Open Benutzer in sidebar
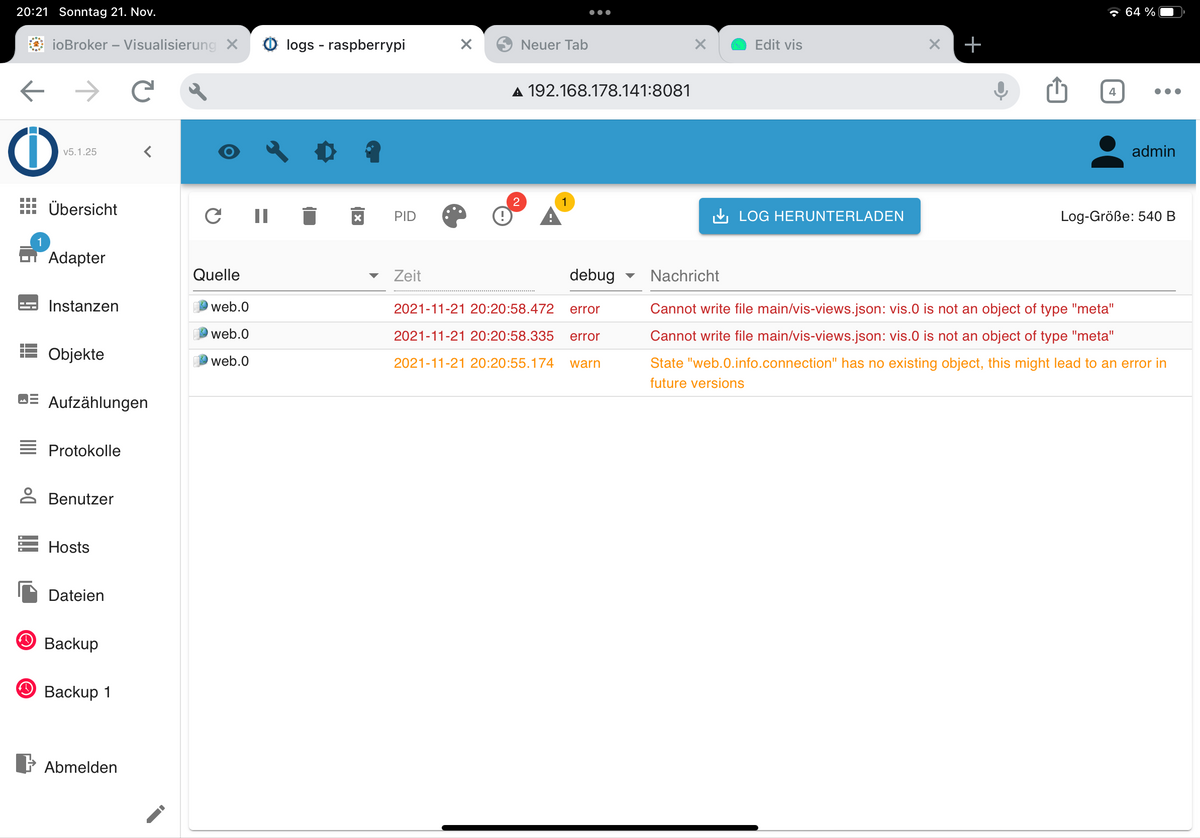Viewport: 1200px width, 838px height. [90, 498]
